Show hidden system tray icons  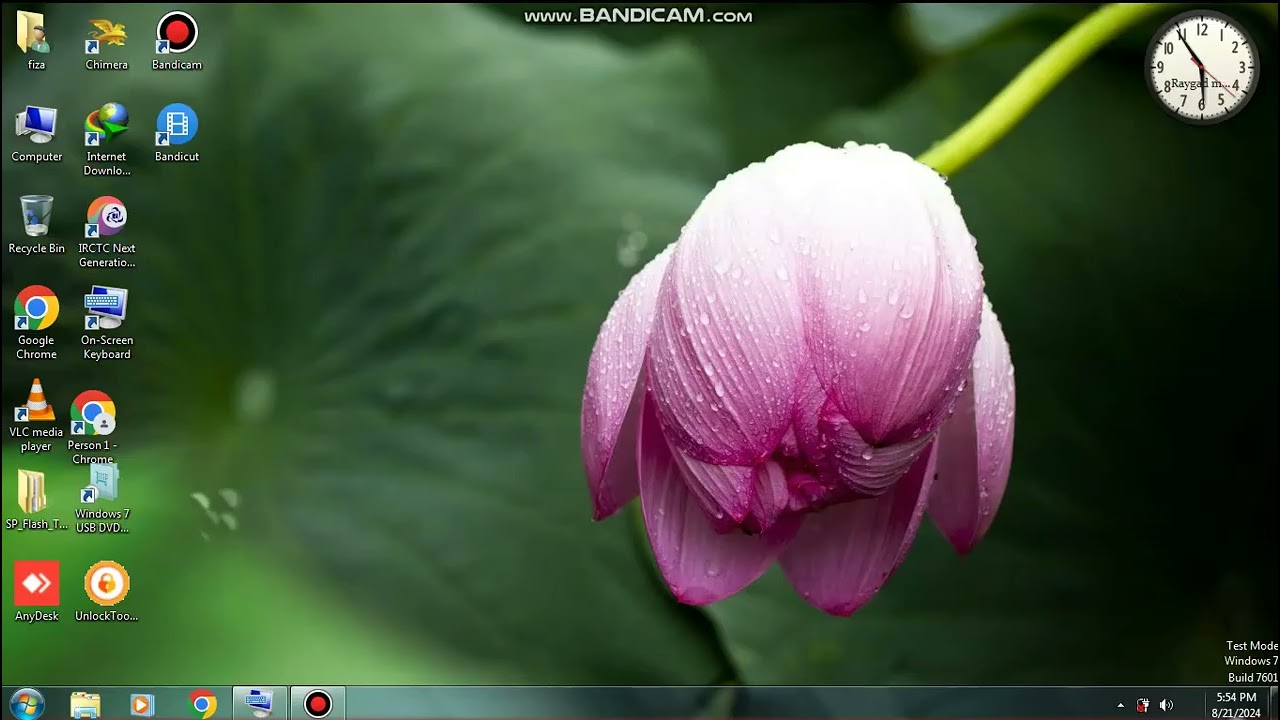1120,705
